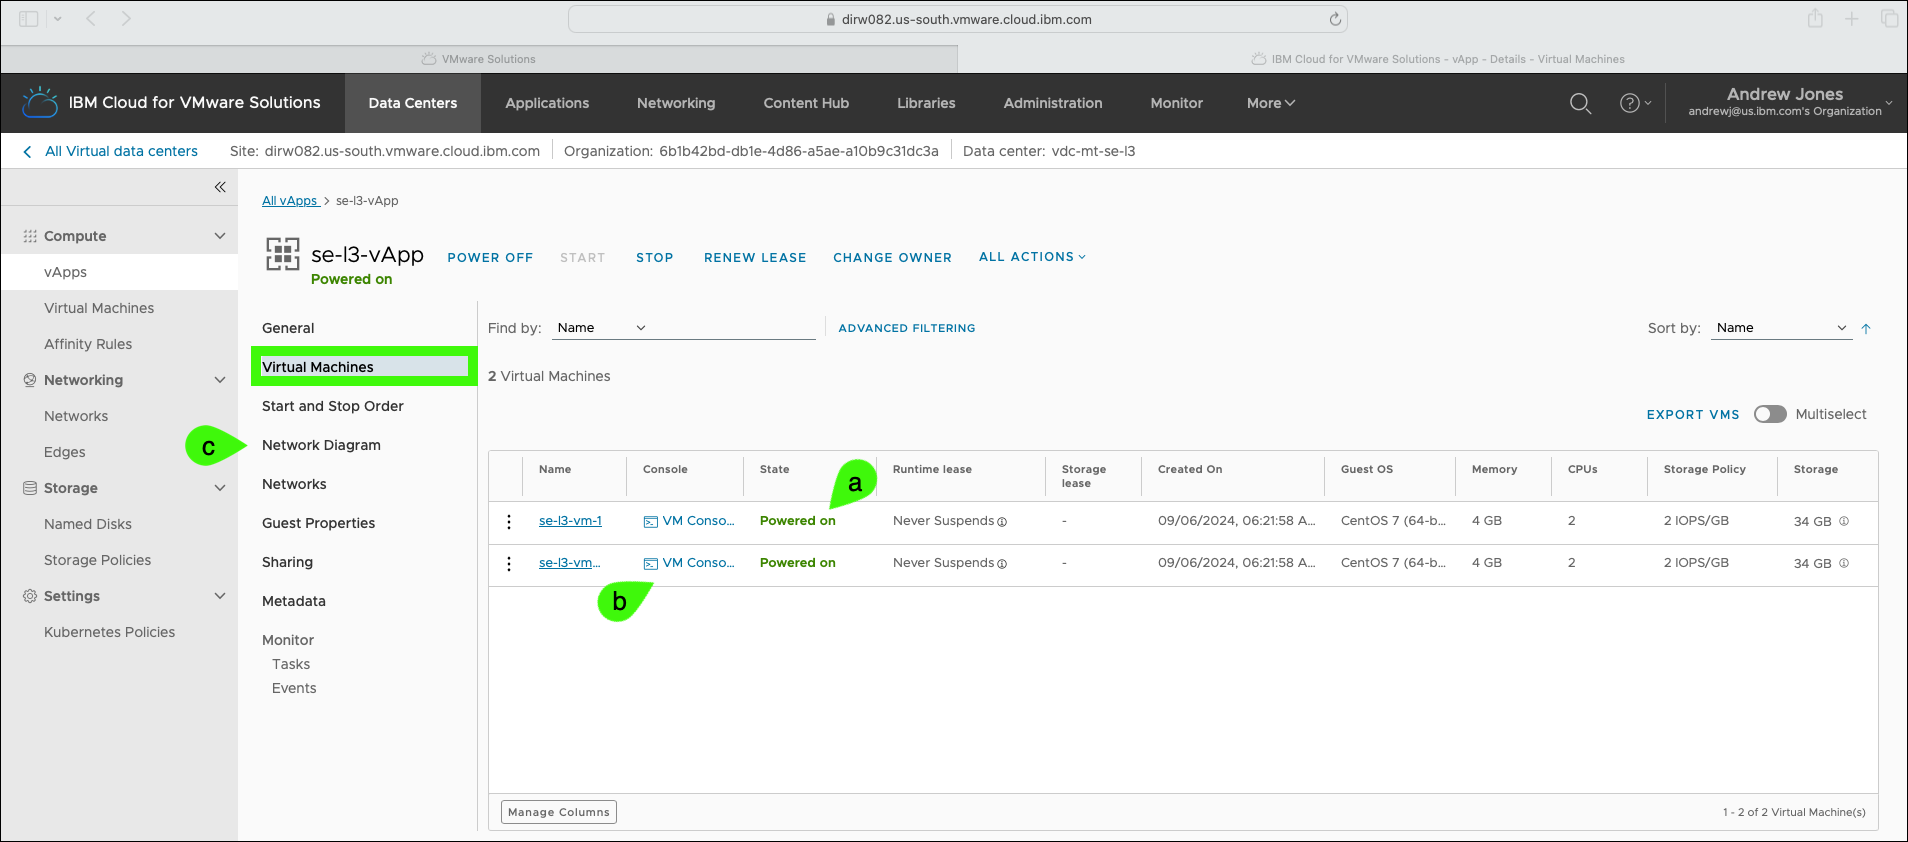The height and width of the screenshot is (842, 1908).
Task: Open the se-l3-vm-1 link
Action: (570, 521)
